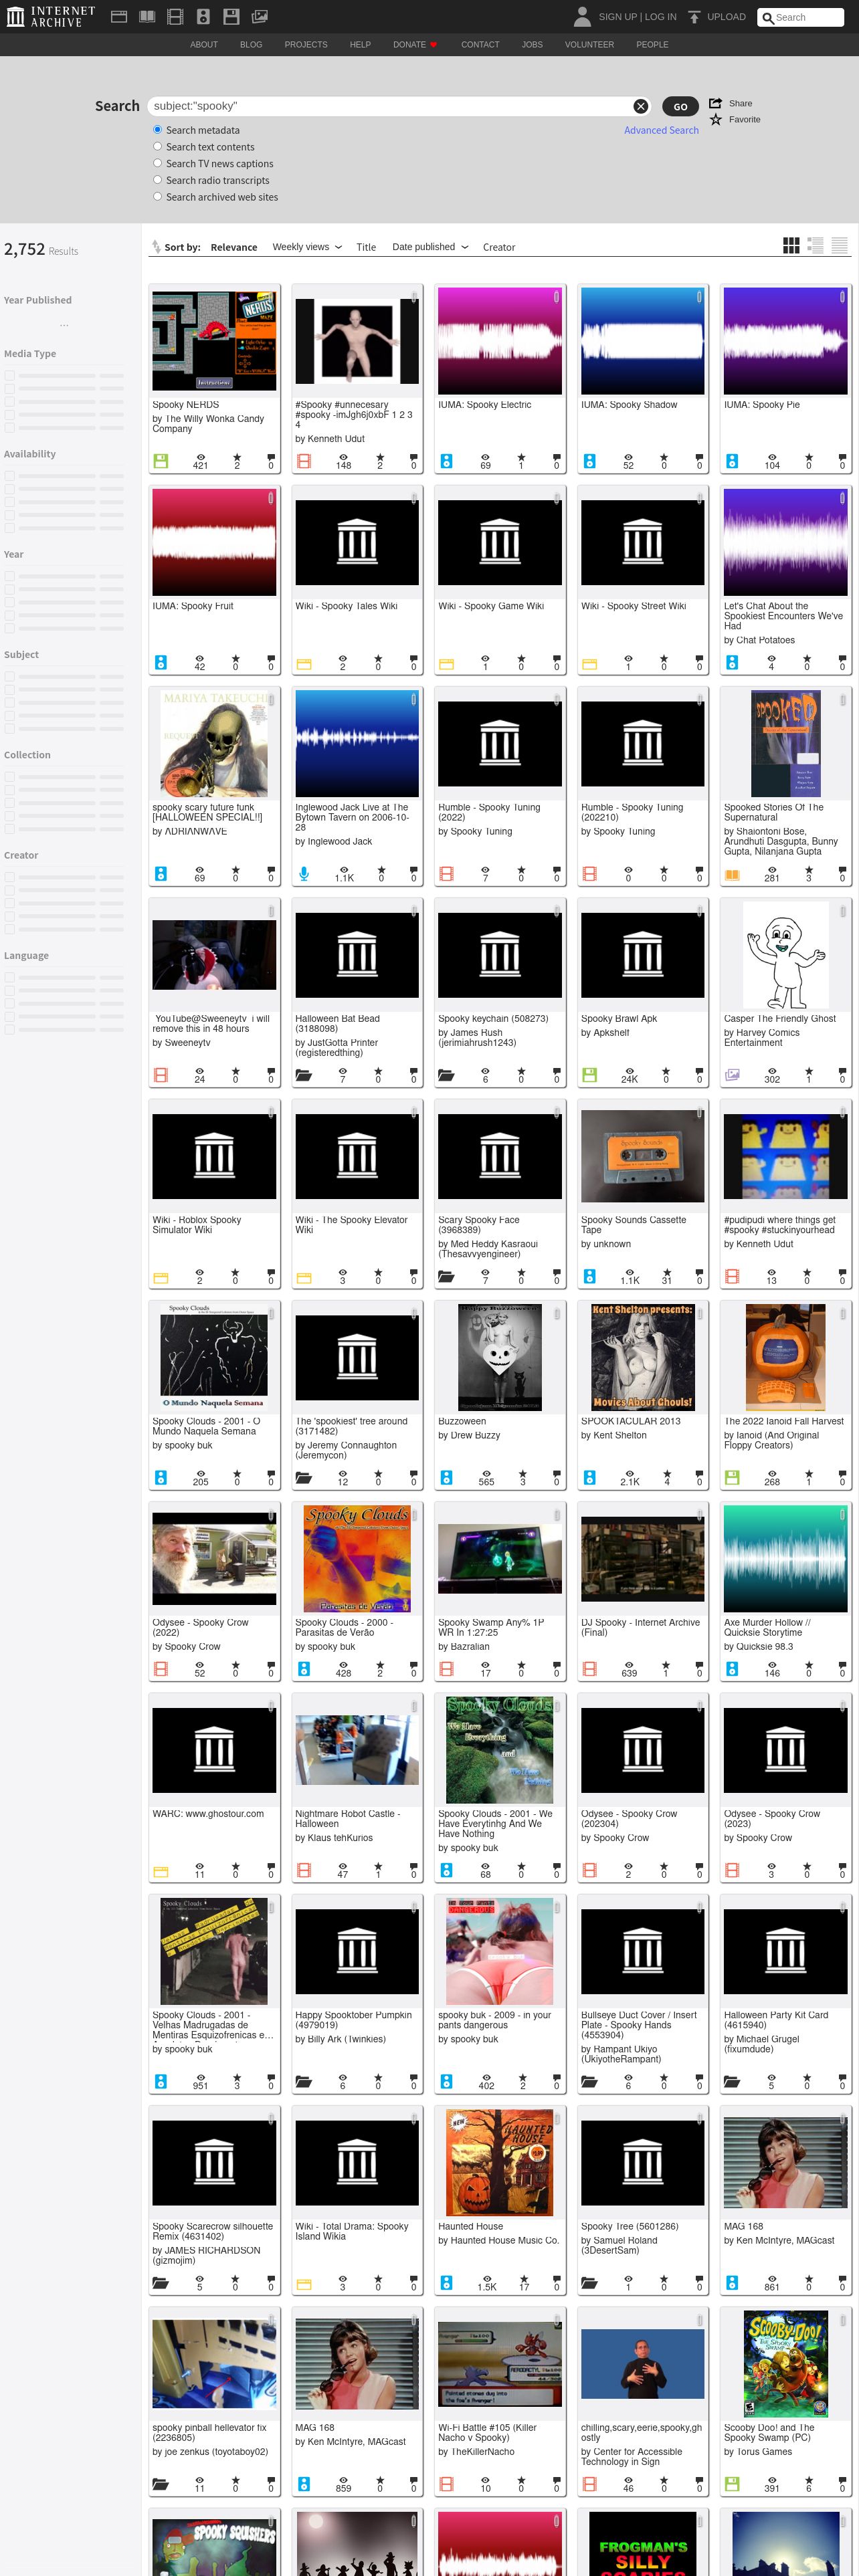Click folder icon on Halloween Bat Bead card
The width and height of the screenshot is (859, 2576).
pos(304,1075)
